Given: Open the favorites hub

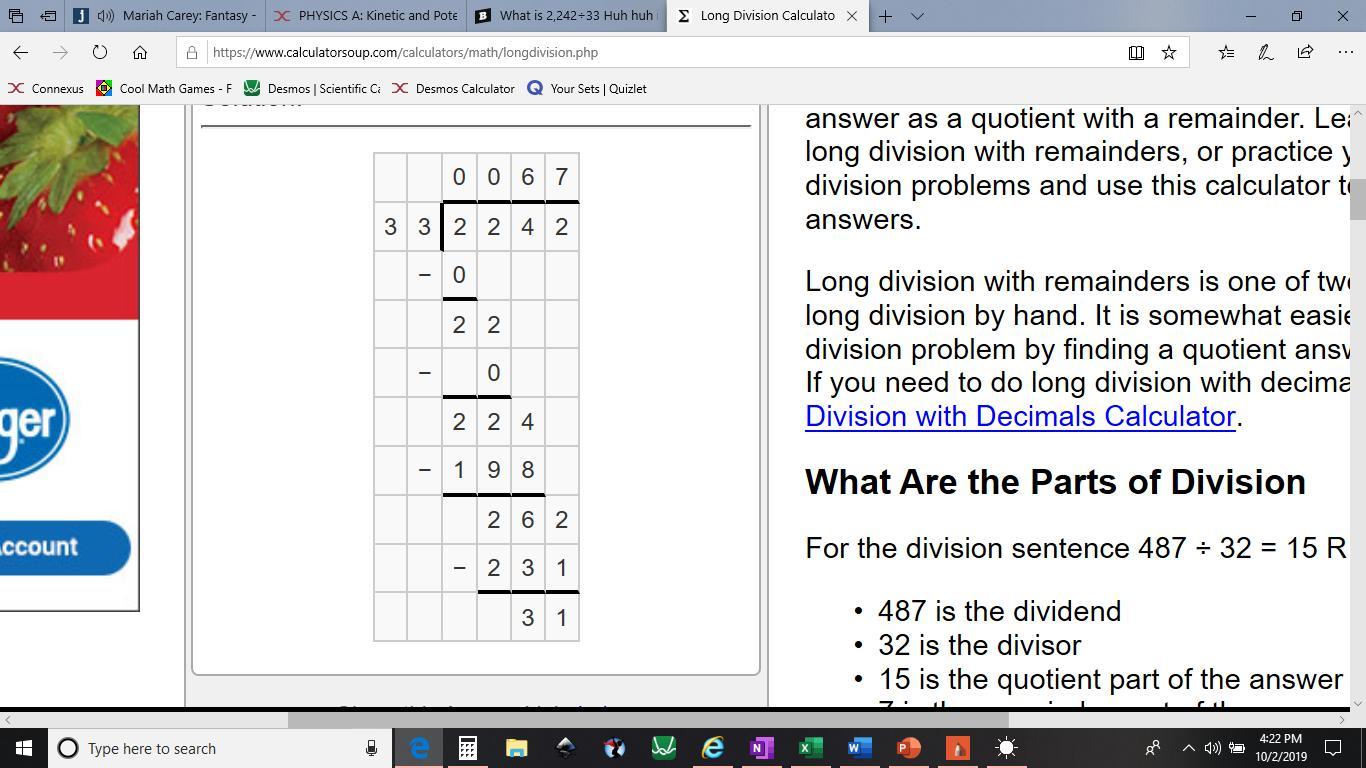Looking at the screenshot, I should point(1226,52).
